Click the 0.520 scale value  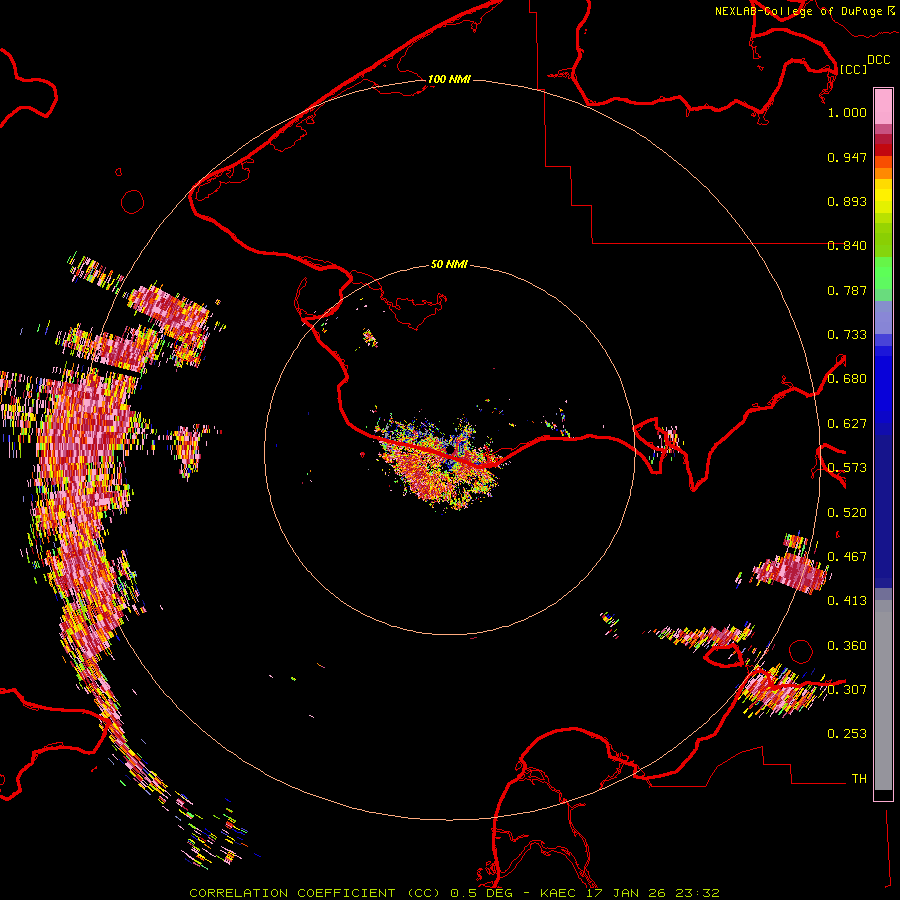click(x=847, y=513)
